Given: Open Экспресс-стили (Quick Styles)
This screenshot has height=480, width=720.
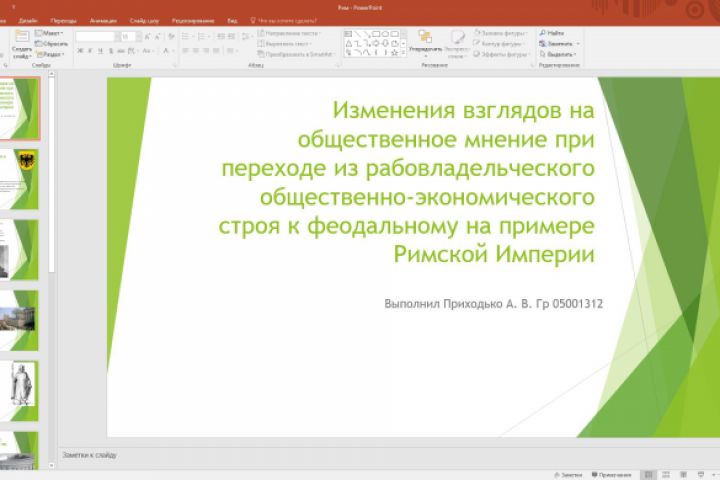Looking at the screenshot, I should (x=456, y=45).
